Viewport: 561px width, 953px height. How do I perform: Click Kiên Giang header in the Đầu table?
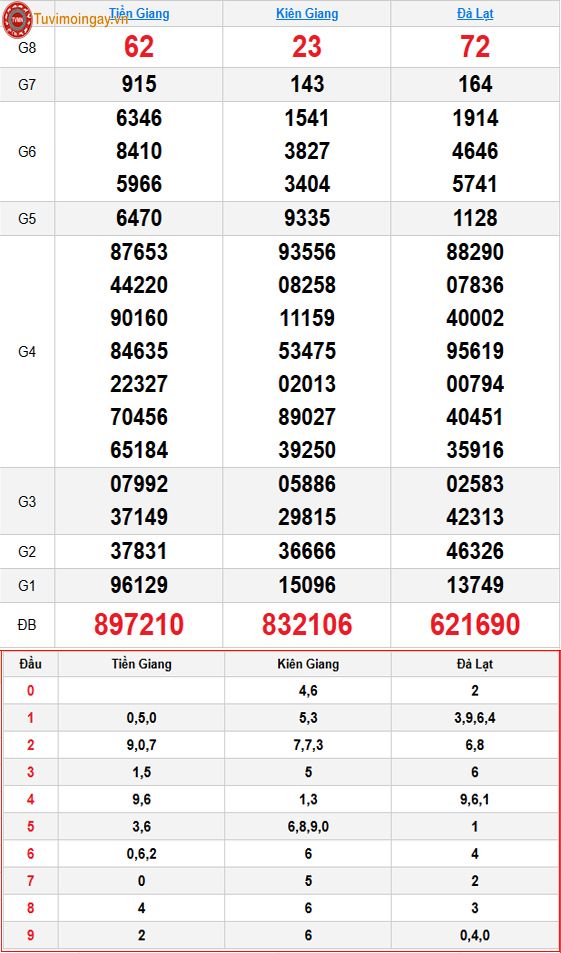click(308, 664)
